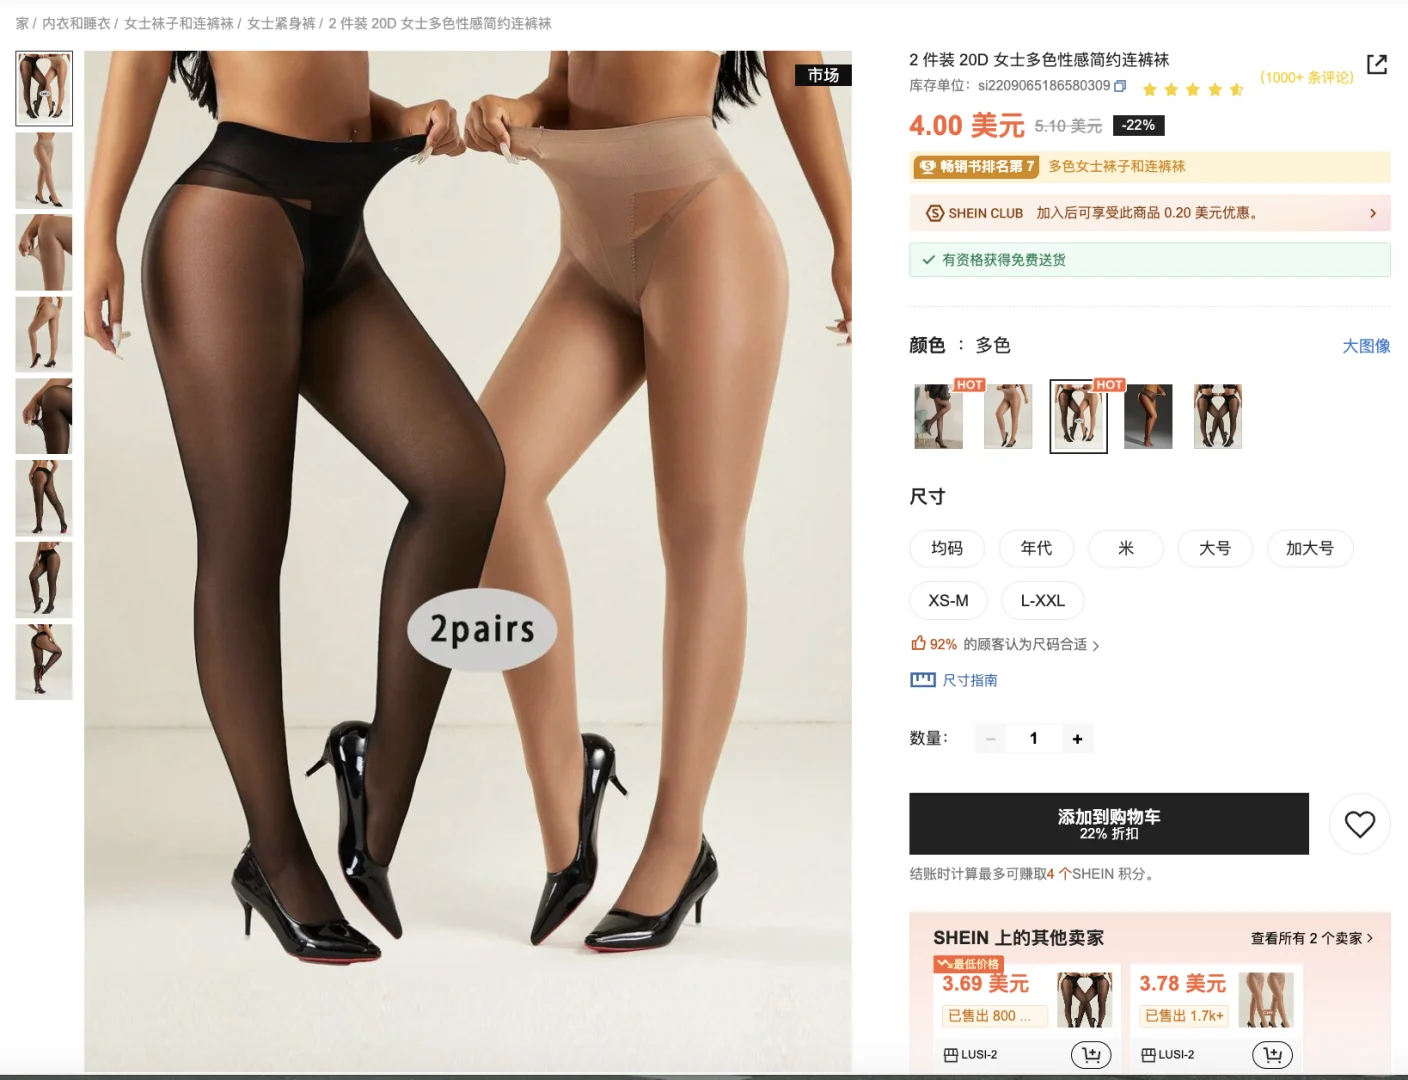Open the 尺寸指南 ruler icon

click(922, 680)
